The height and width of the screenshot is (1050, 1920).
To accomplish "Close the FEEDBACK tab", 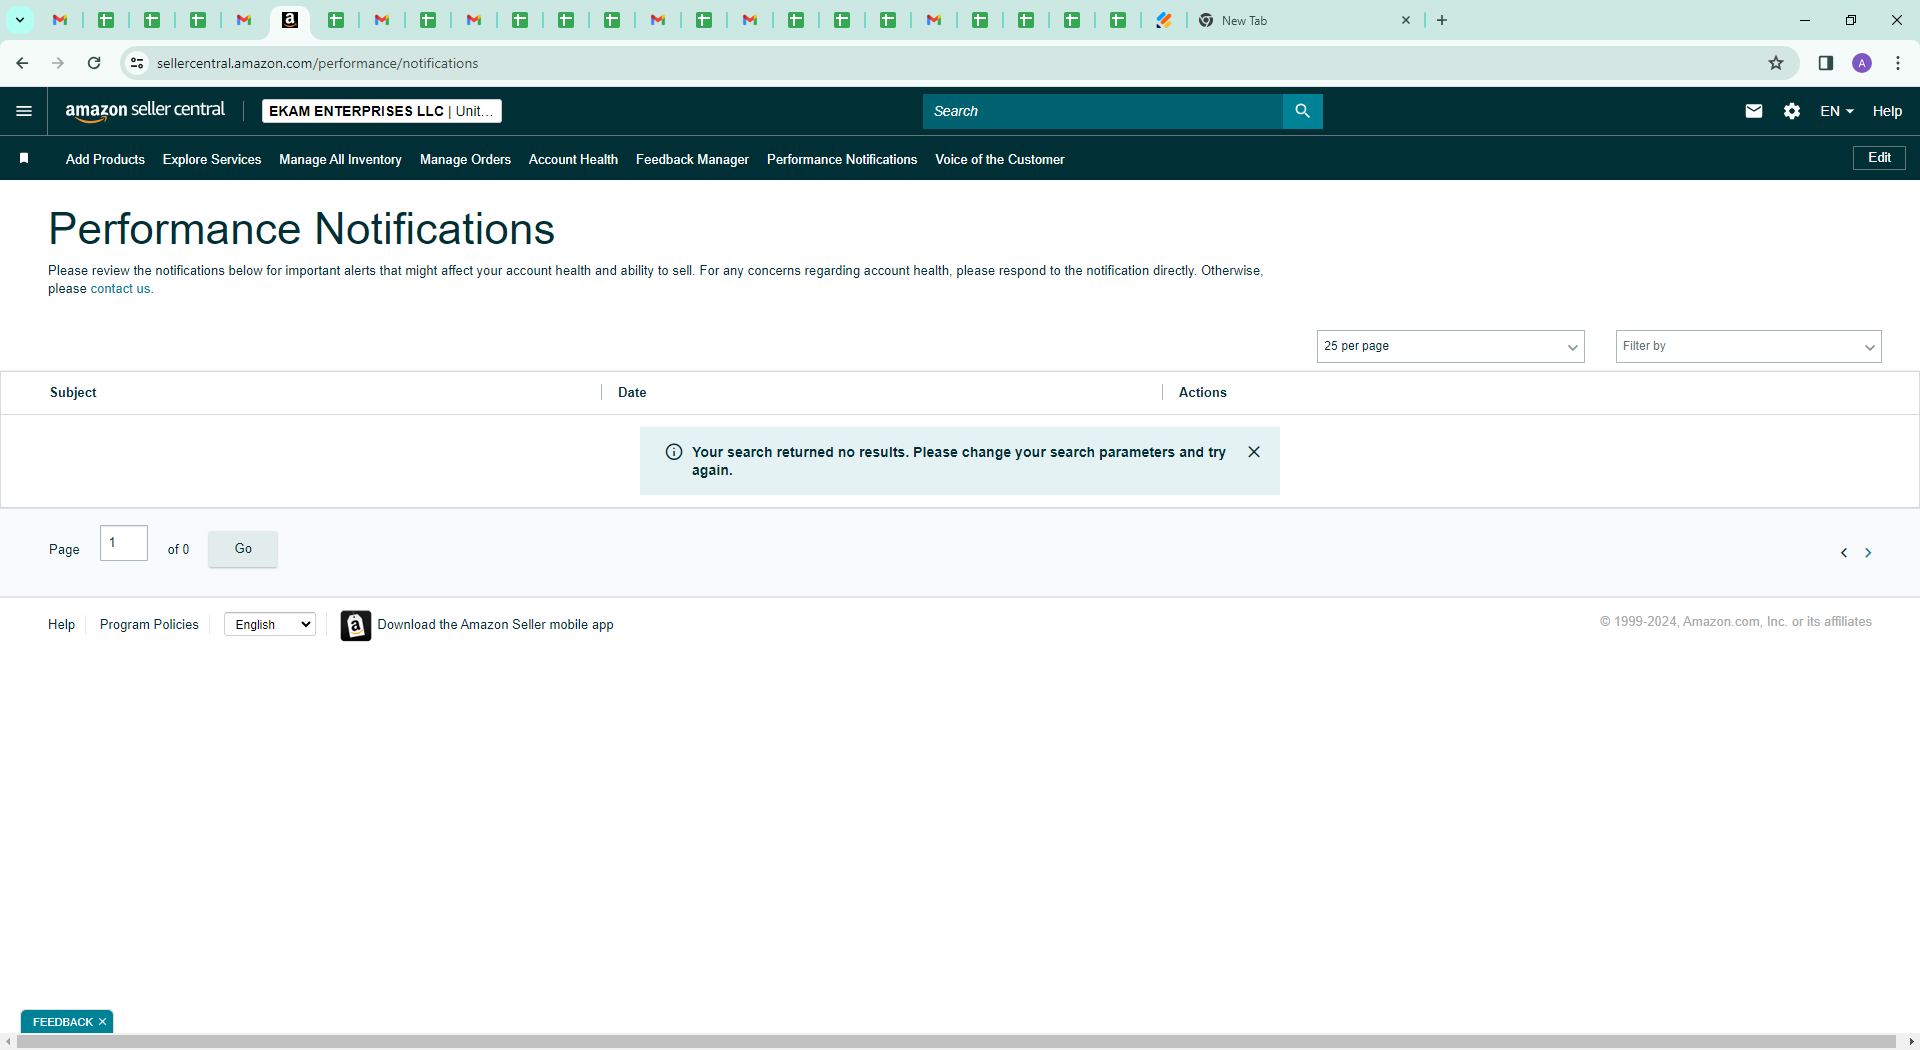I will [x=103, y=1022].
